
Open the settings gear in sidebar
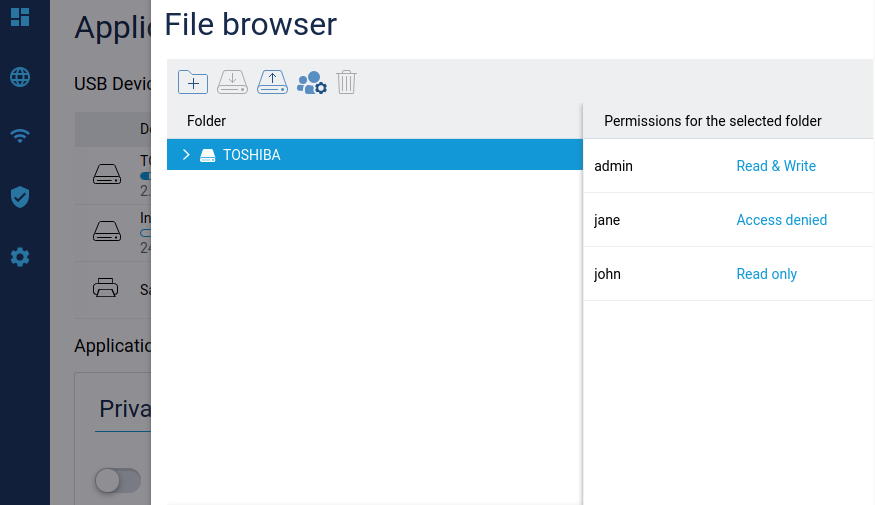(x=20, y=257)
